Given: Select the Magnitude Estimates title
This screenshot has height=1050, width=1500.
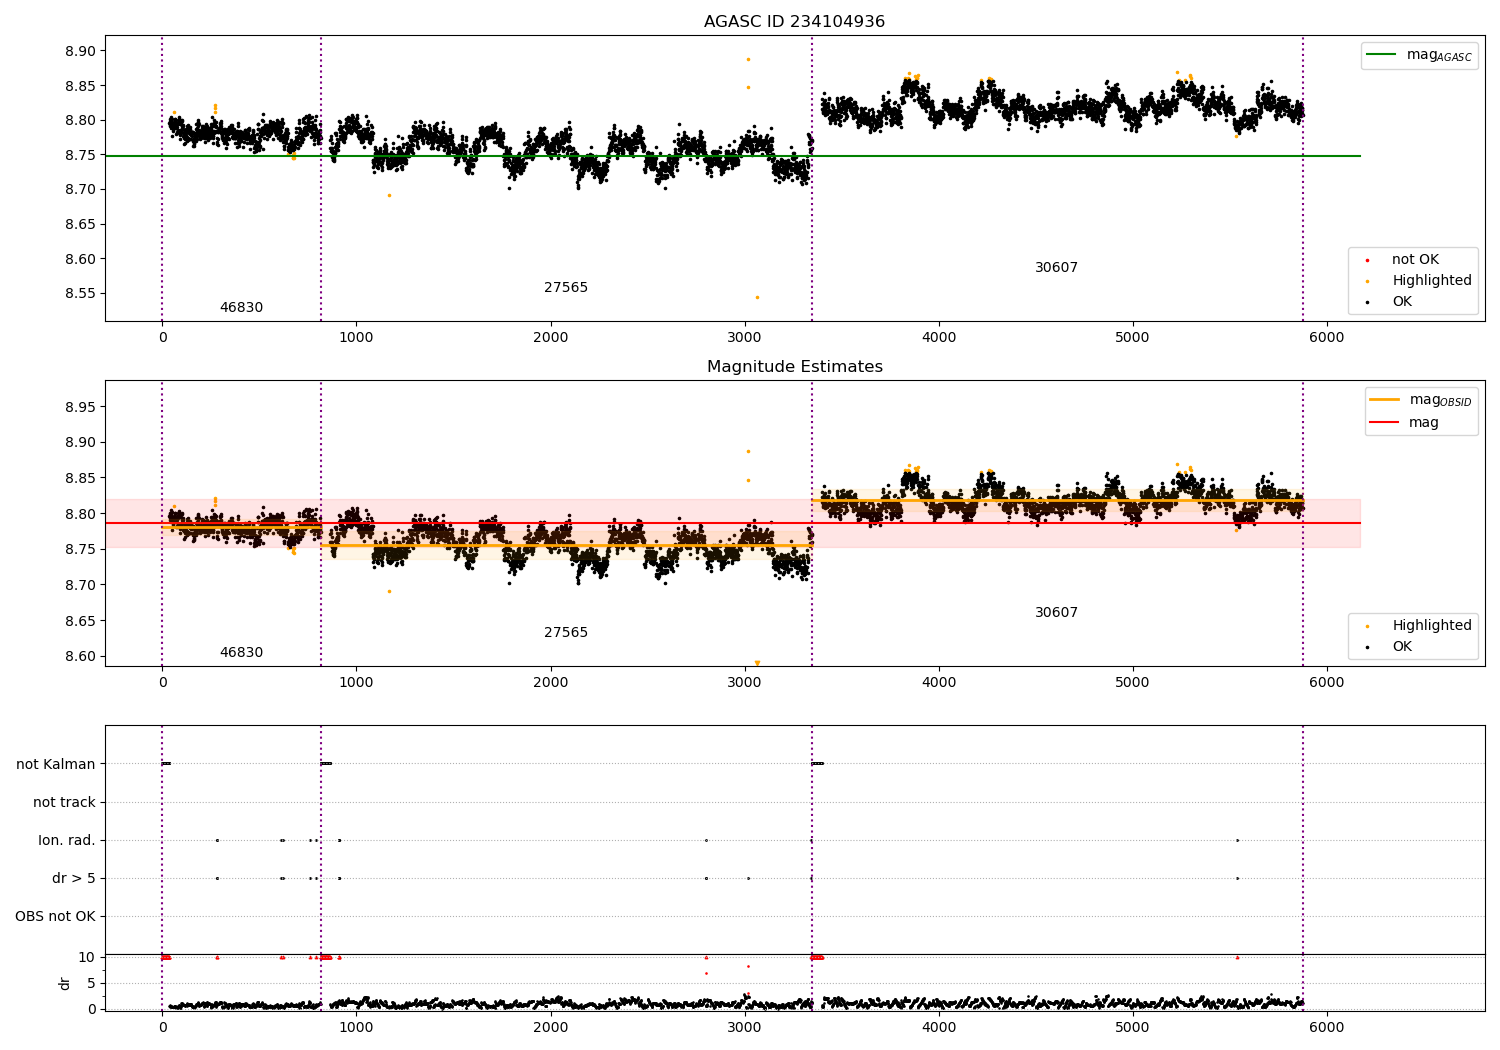Looking at the screenshot, I should pos(794,367).
